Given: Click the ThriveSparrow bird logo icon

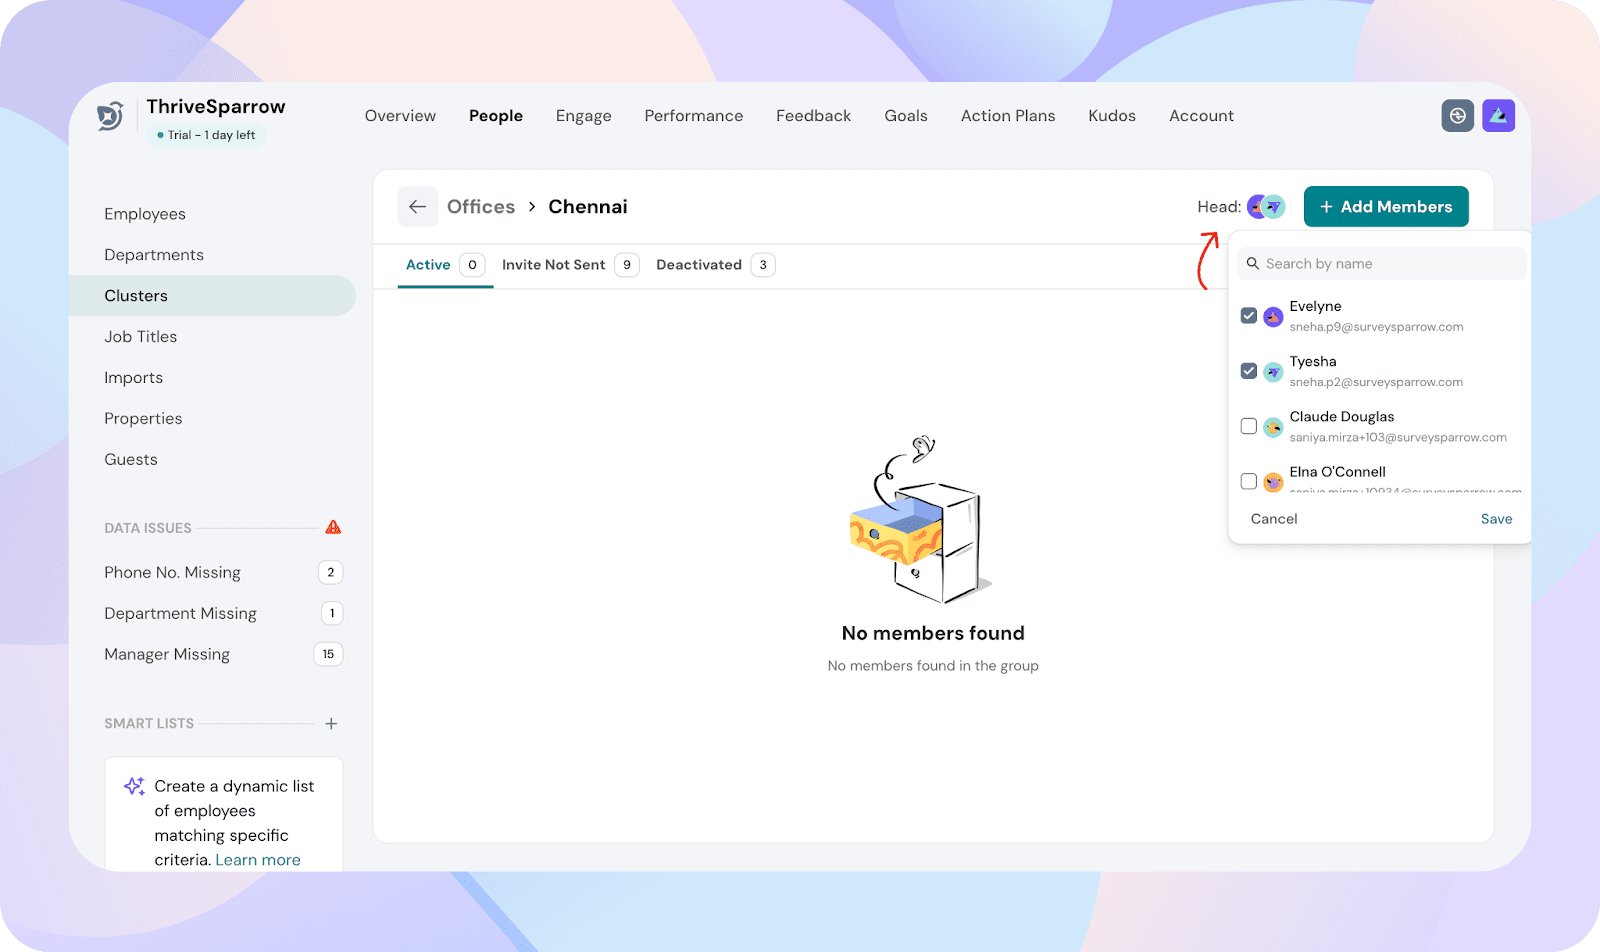Looking at the screenshot, I should point(110,117).
